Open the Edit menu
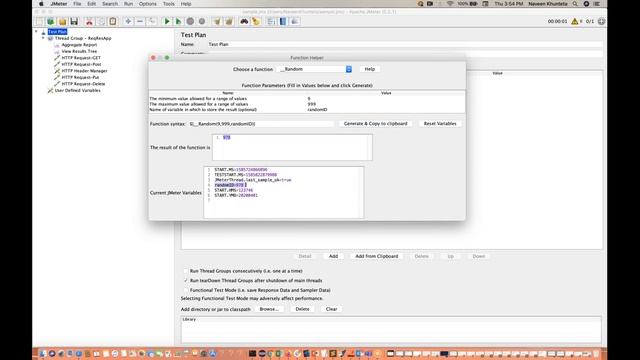This screenshot has width=640, height=360. pyautogui.click(x=91, y=4)
